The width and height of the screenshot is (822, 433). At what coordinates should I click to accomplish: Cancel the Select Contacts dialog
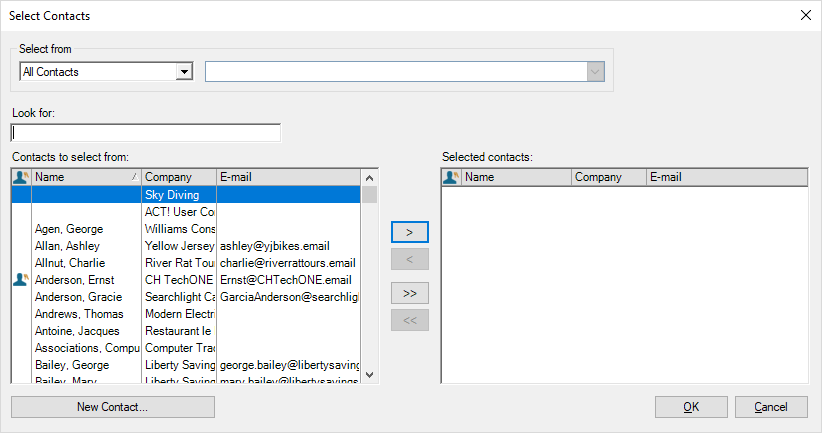[771, 407]
